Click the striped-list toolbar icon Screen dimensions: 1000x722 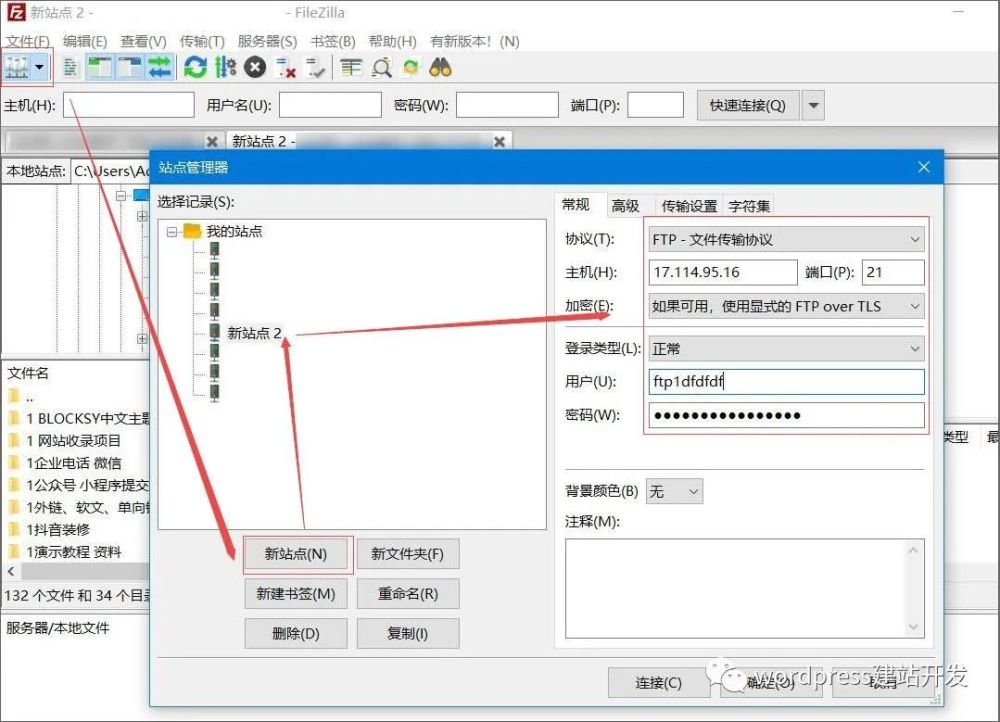click(351, 67)
